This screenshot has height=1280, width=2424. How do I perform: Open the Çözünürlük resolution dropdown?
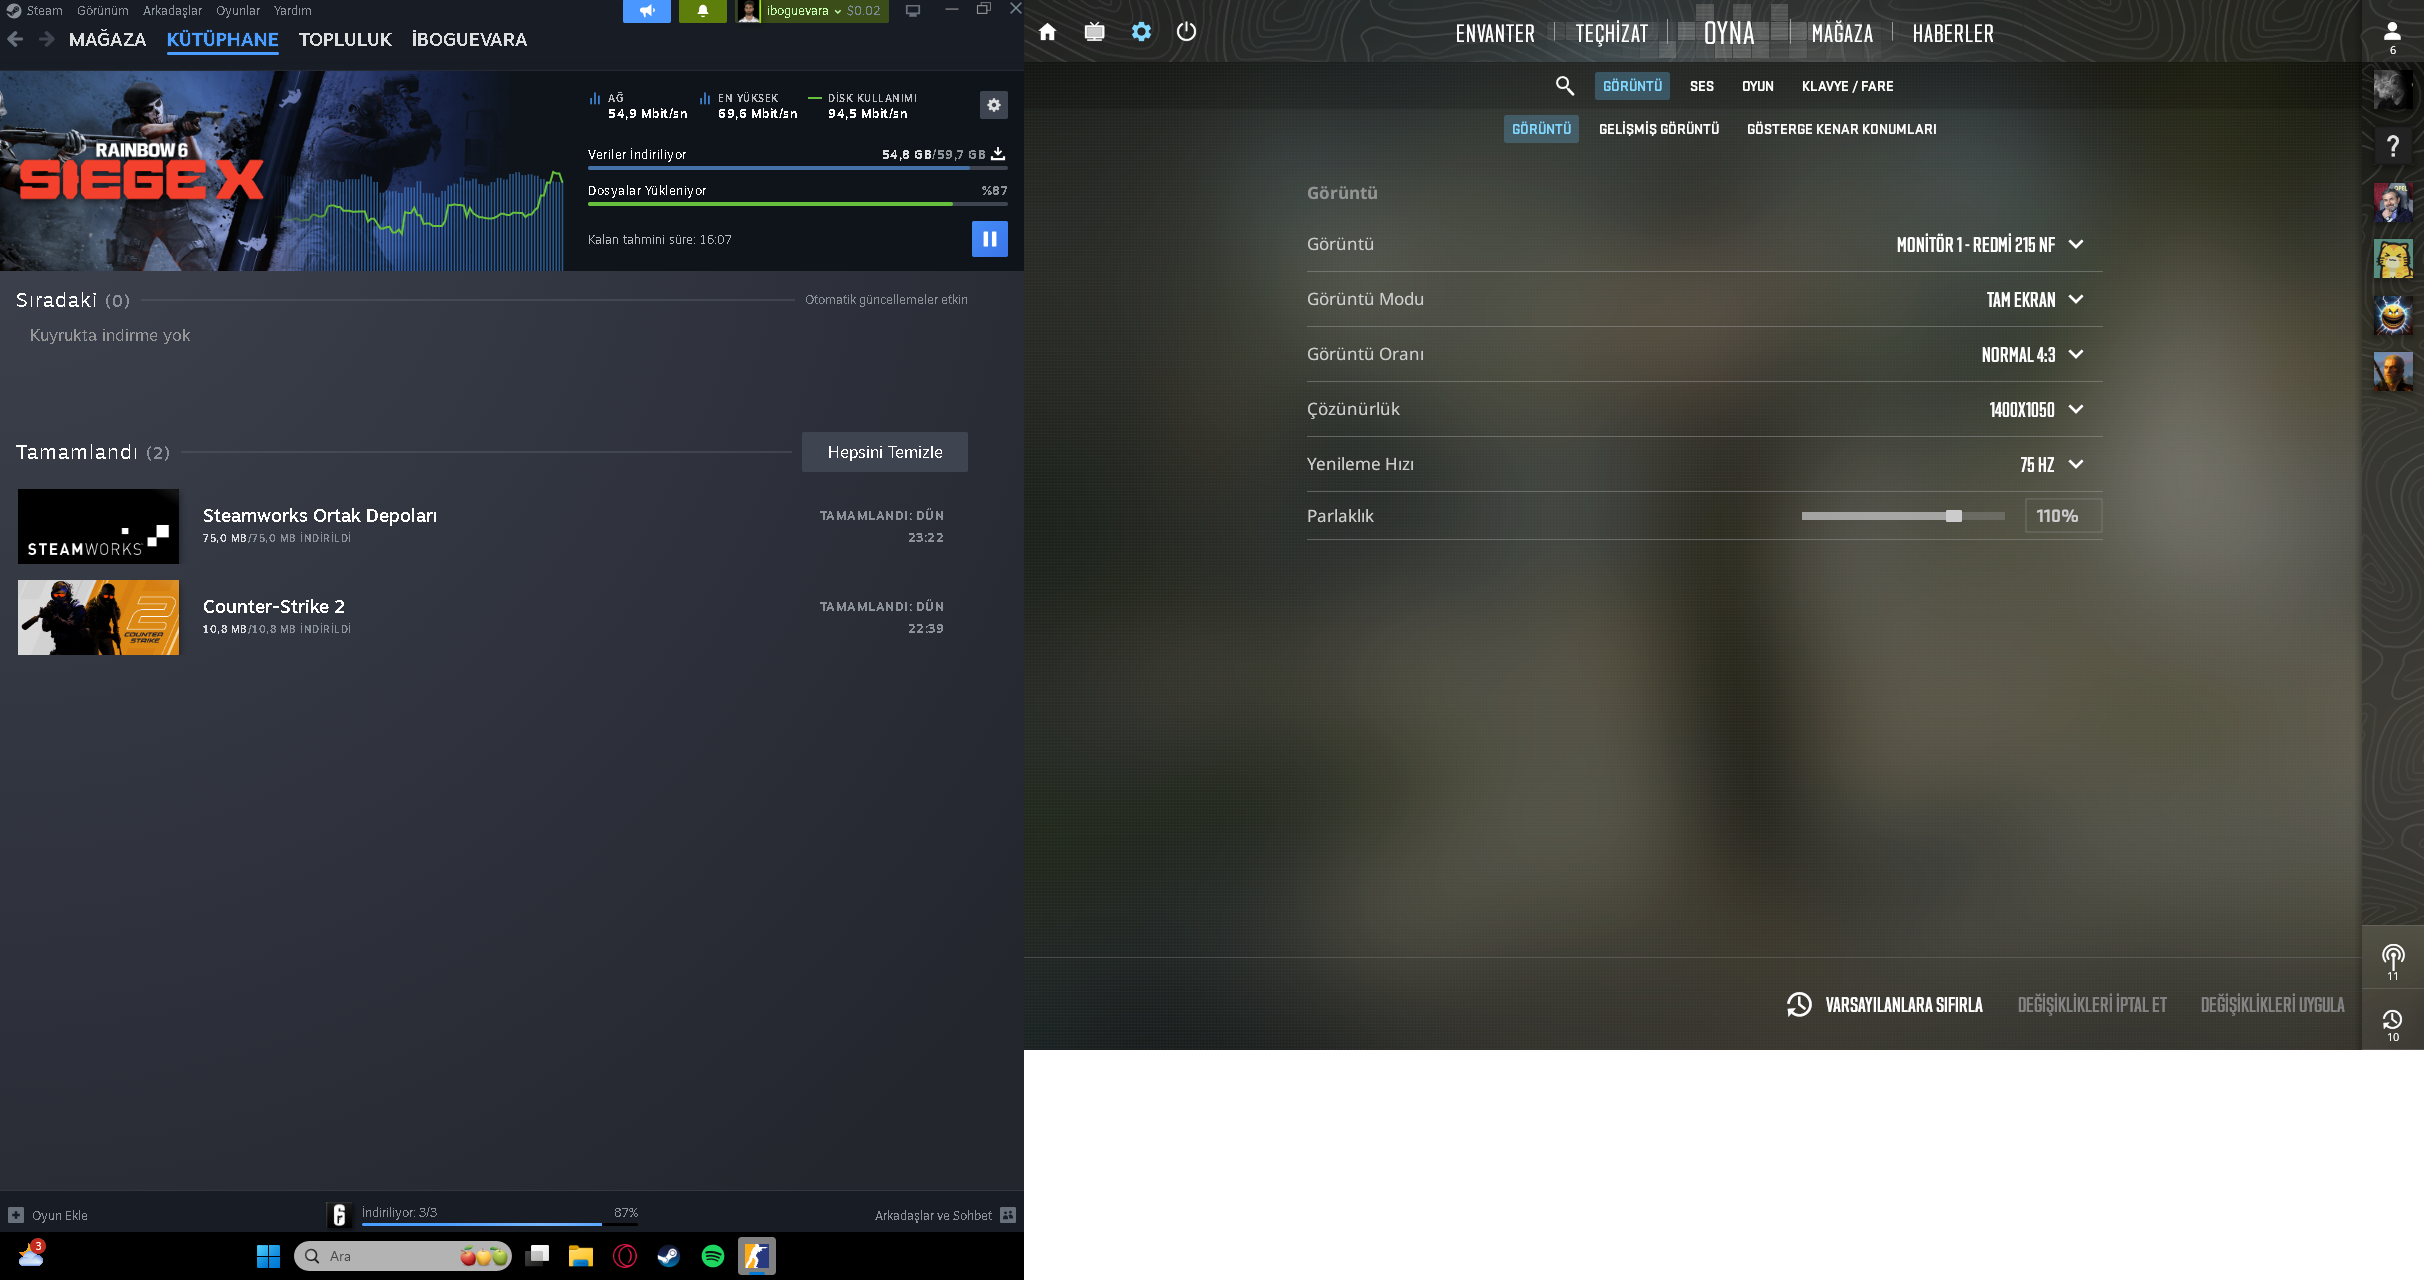[2037, 410]
